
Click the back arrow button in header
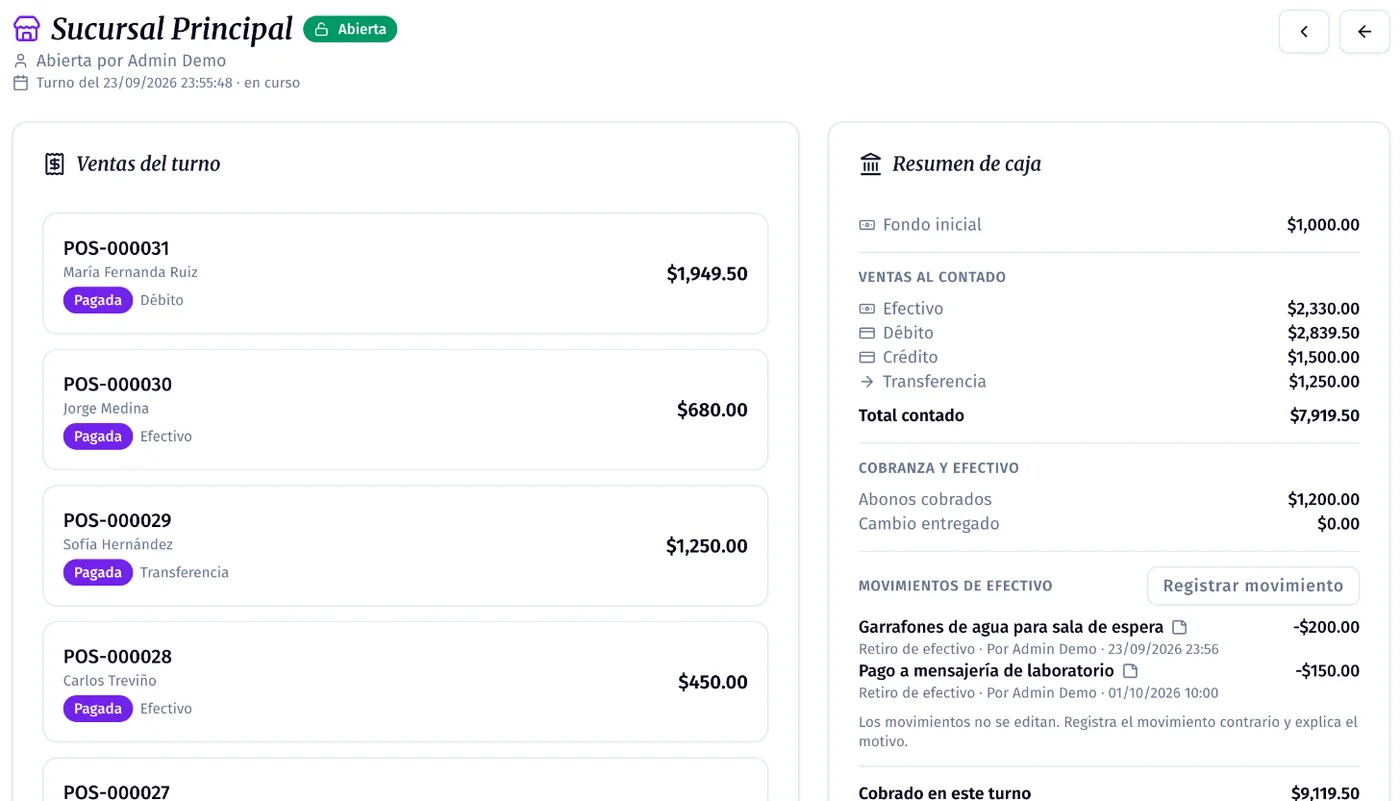pos(1364,32)
